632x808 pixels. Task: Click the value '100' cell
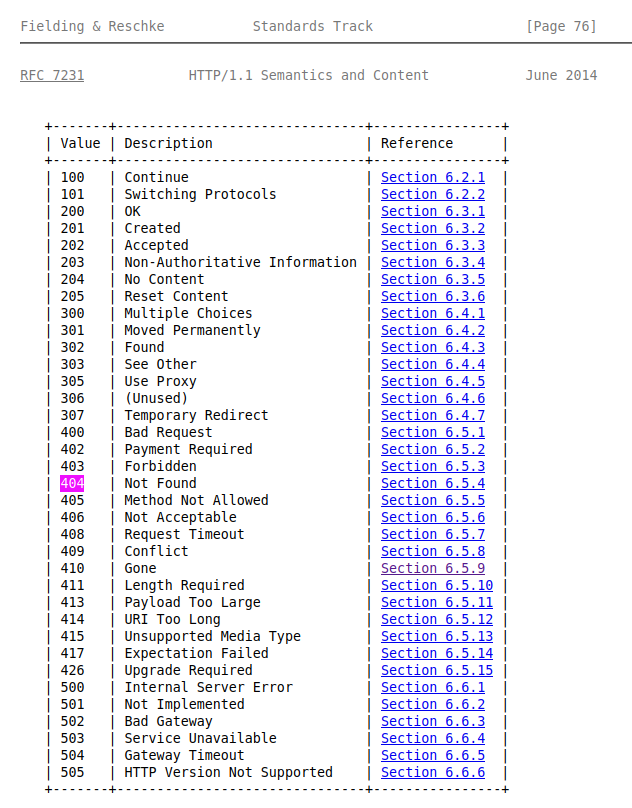click(x=72, y=177)
